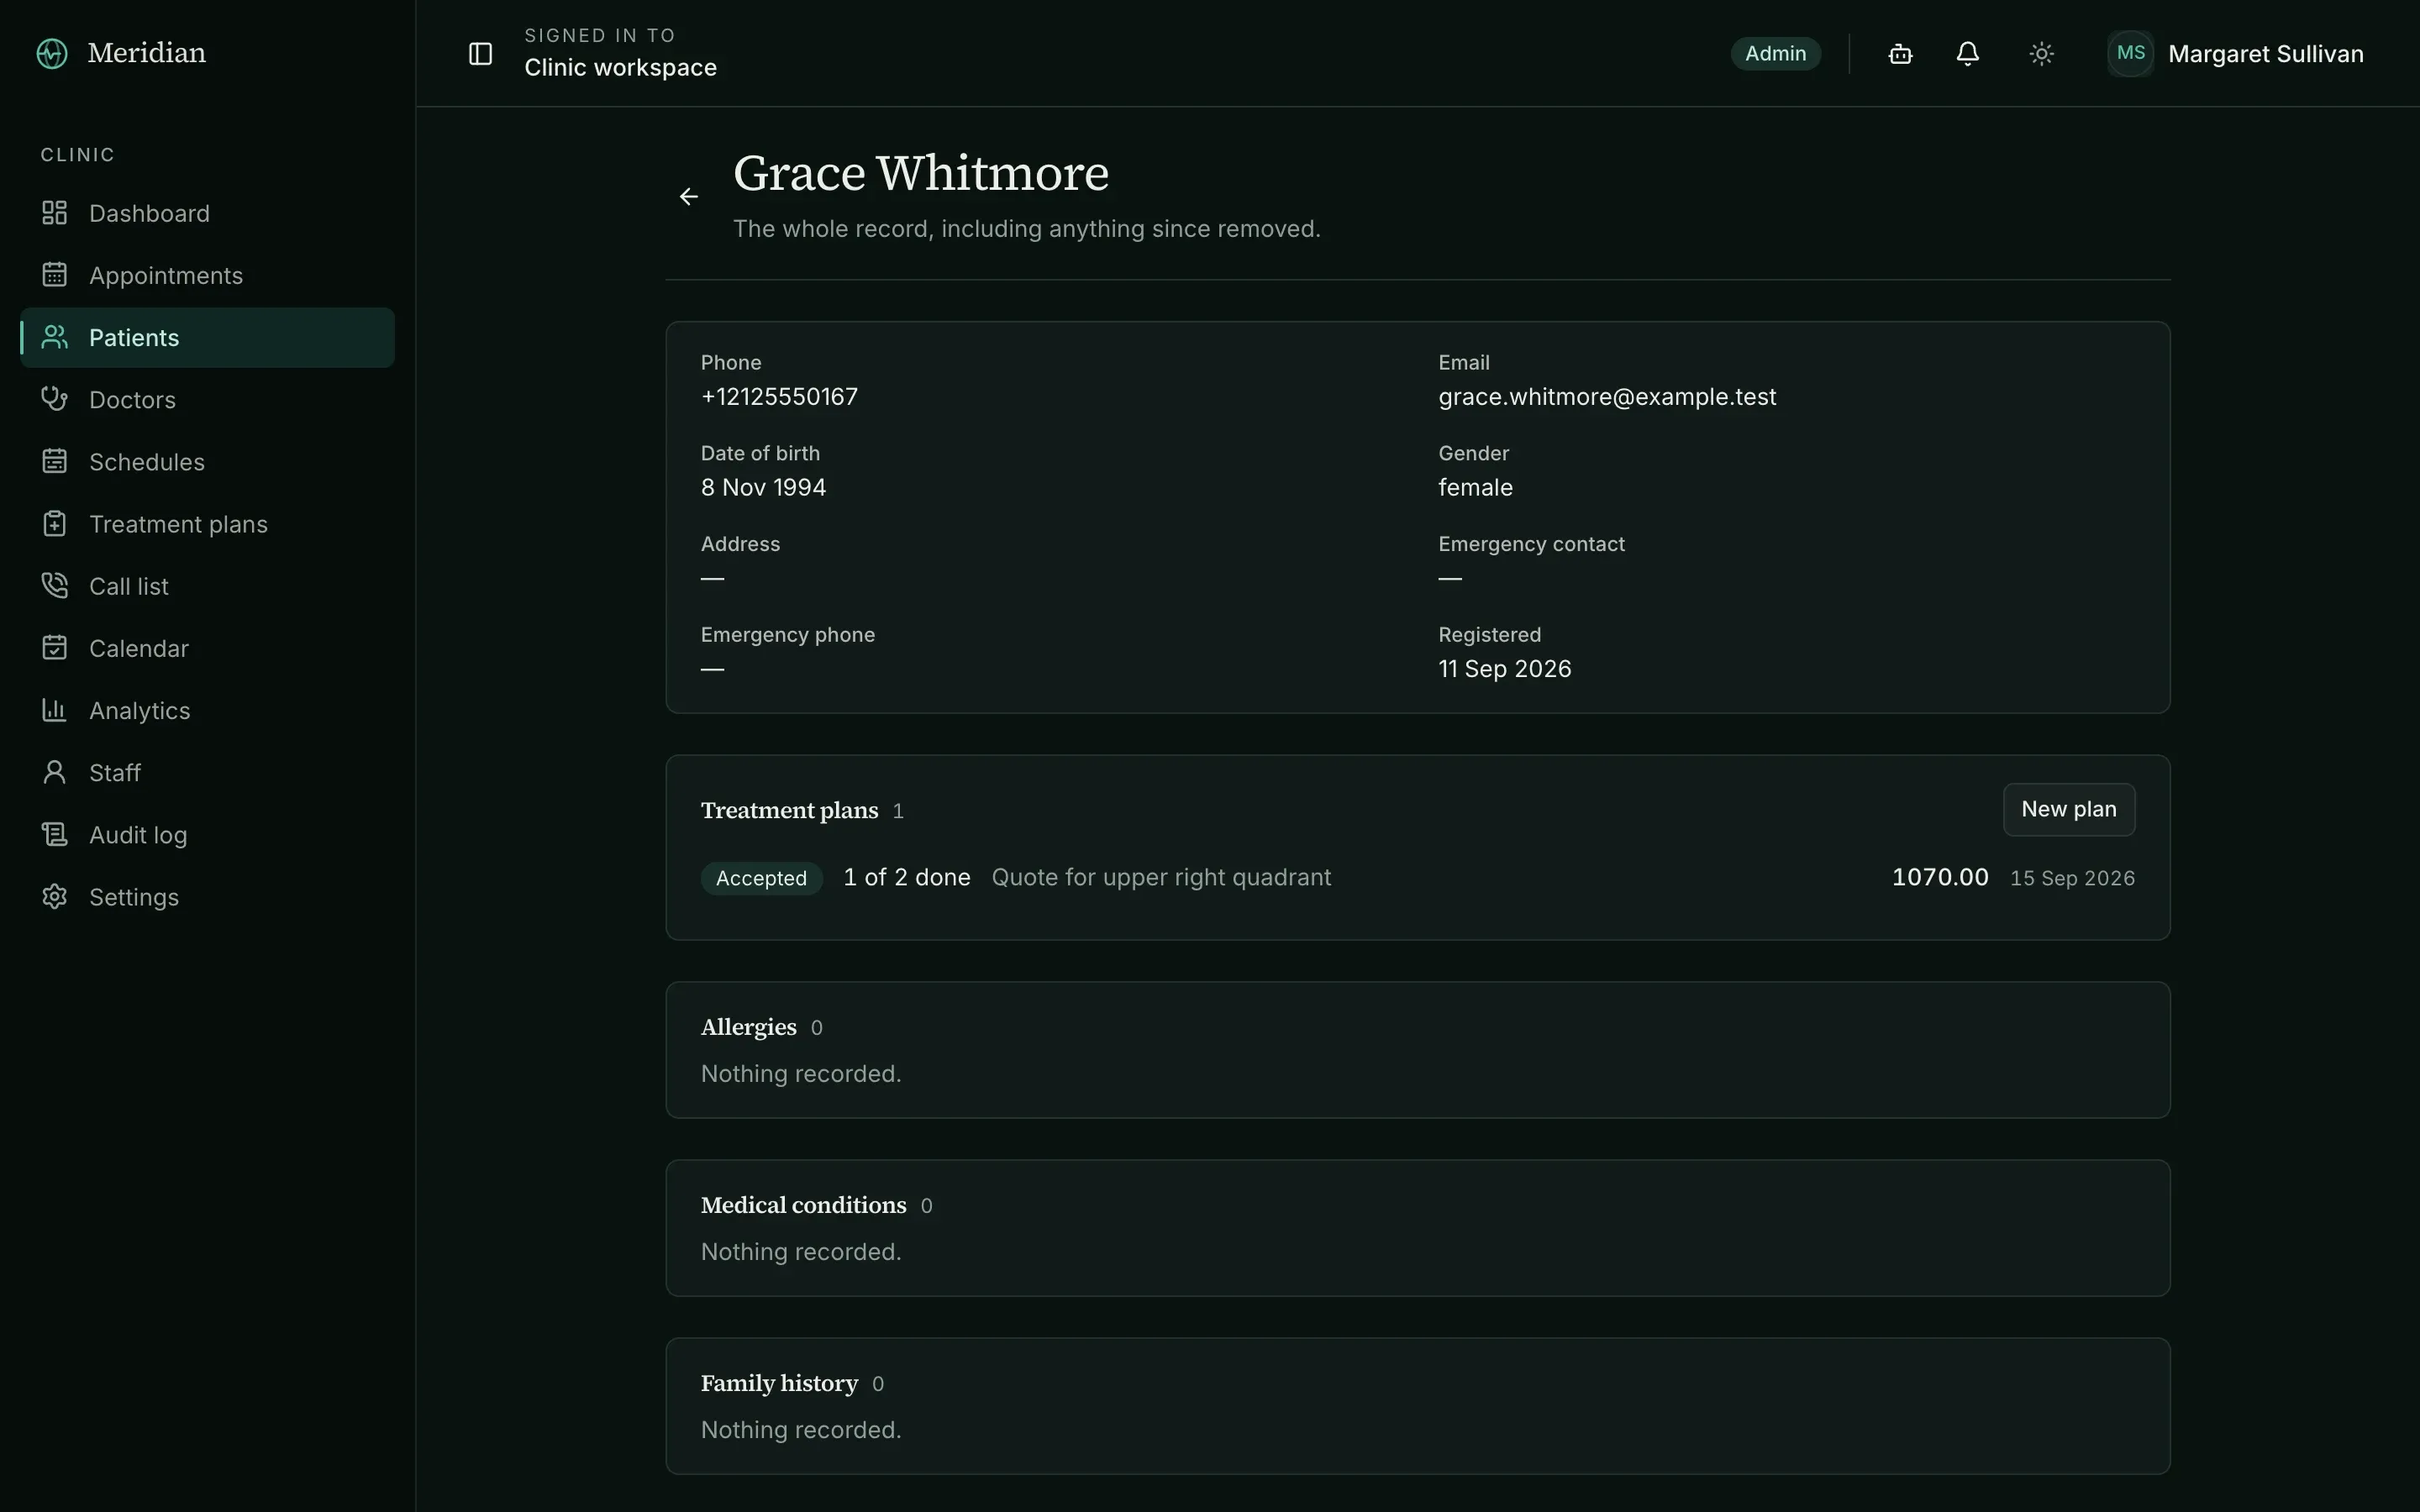
Task: Switch theme with the sun icon
Action: click(x=2041, y=53)
